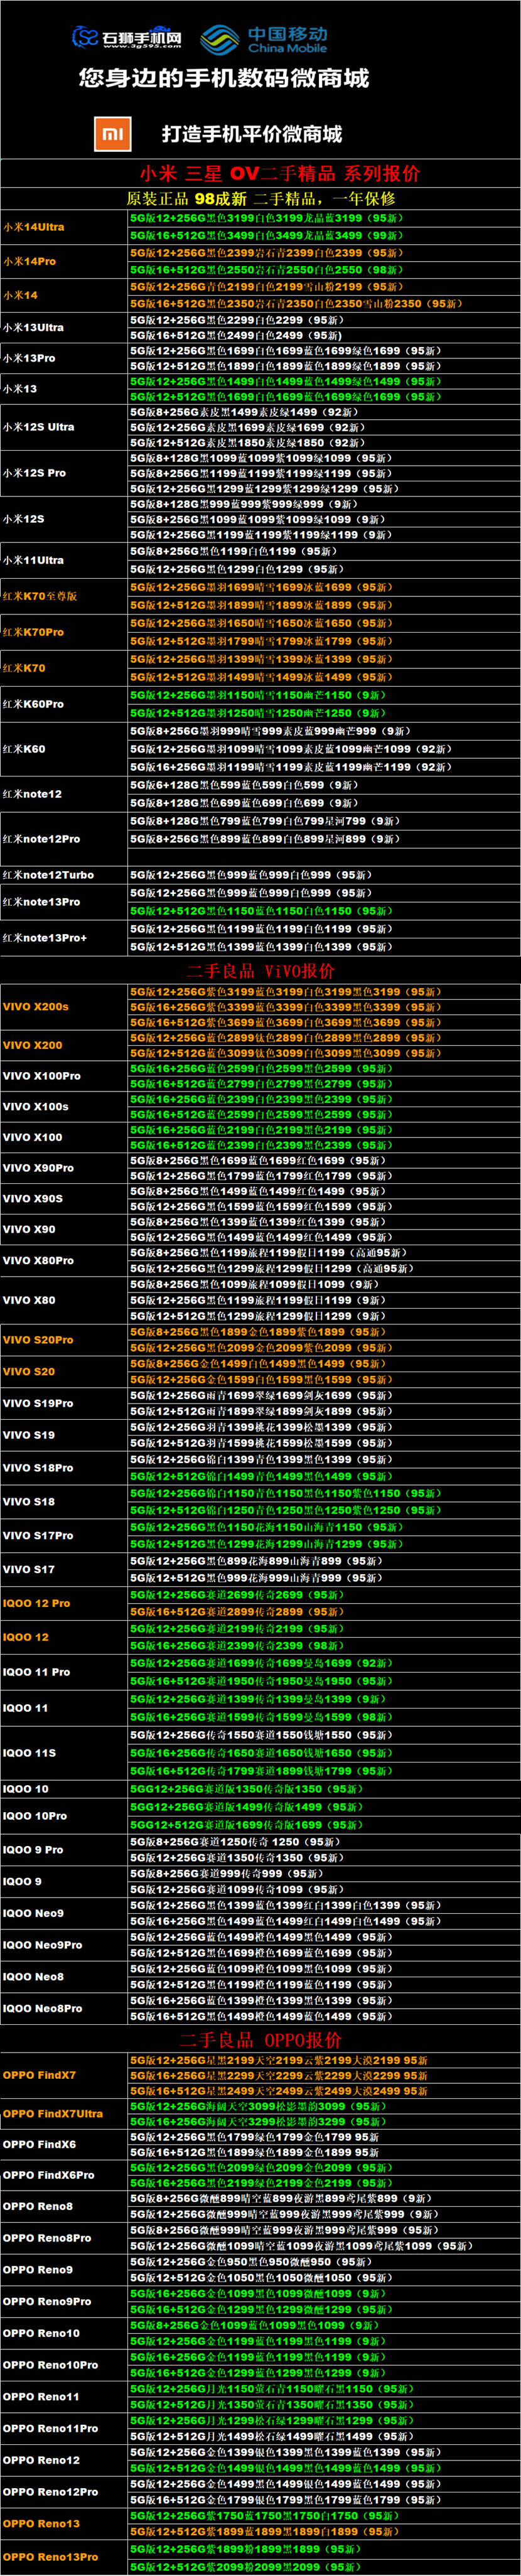The height and width of the screenshot is (2576, 521).
Task: Select the OPPO Reno13Pro model label
Action: tap(50, 2557)
